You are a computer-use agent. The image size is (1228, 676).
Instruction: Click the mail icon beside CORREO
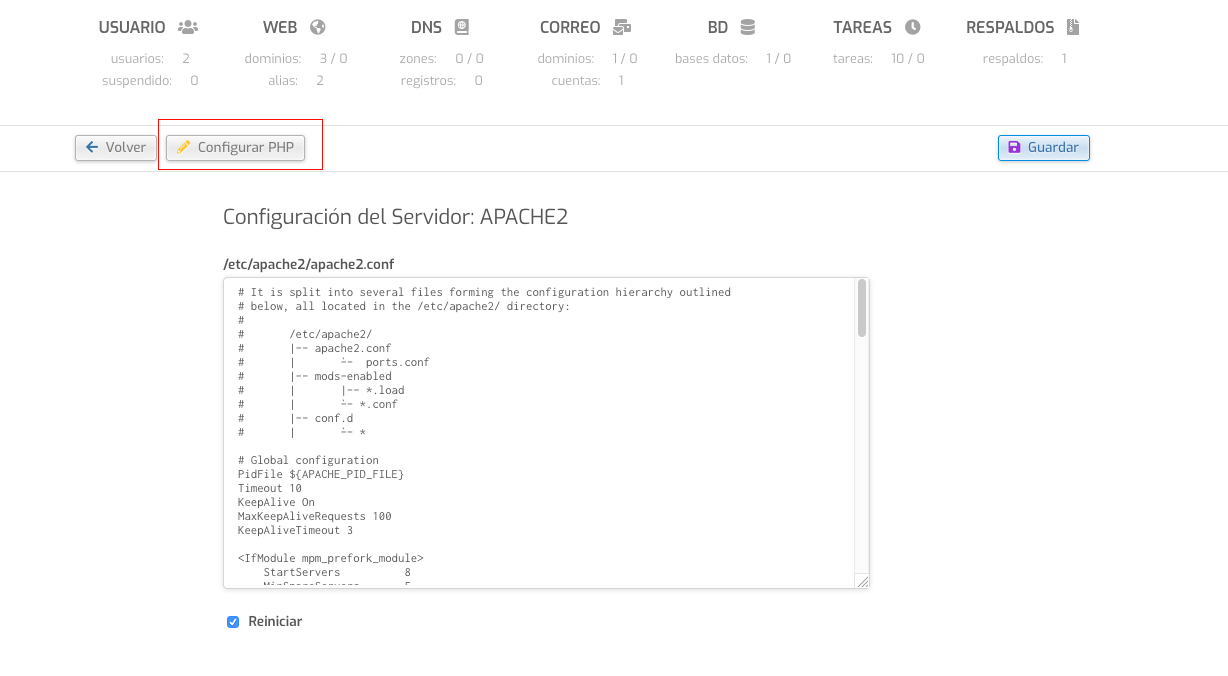[x=622, y=27]
